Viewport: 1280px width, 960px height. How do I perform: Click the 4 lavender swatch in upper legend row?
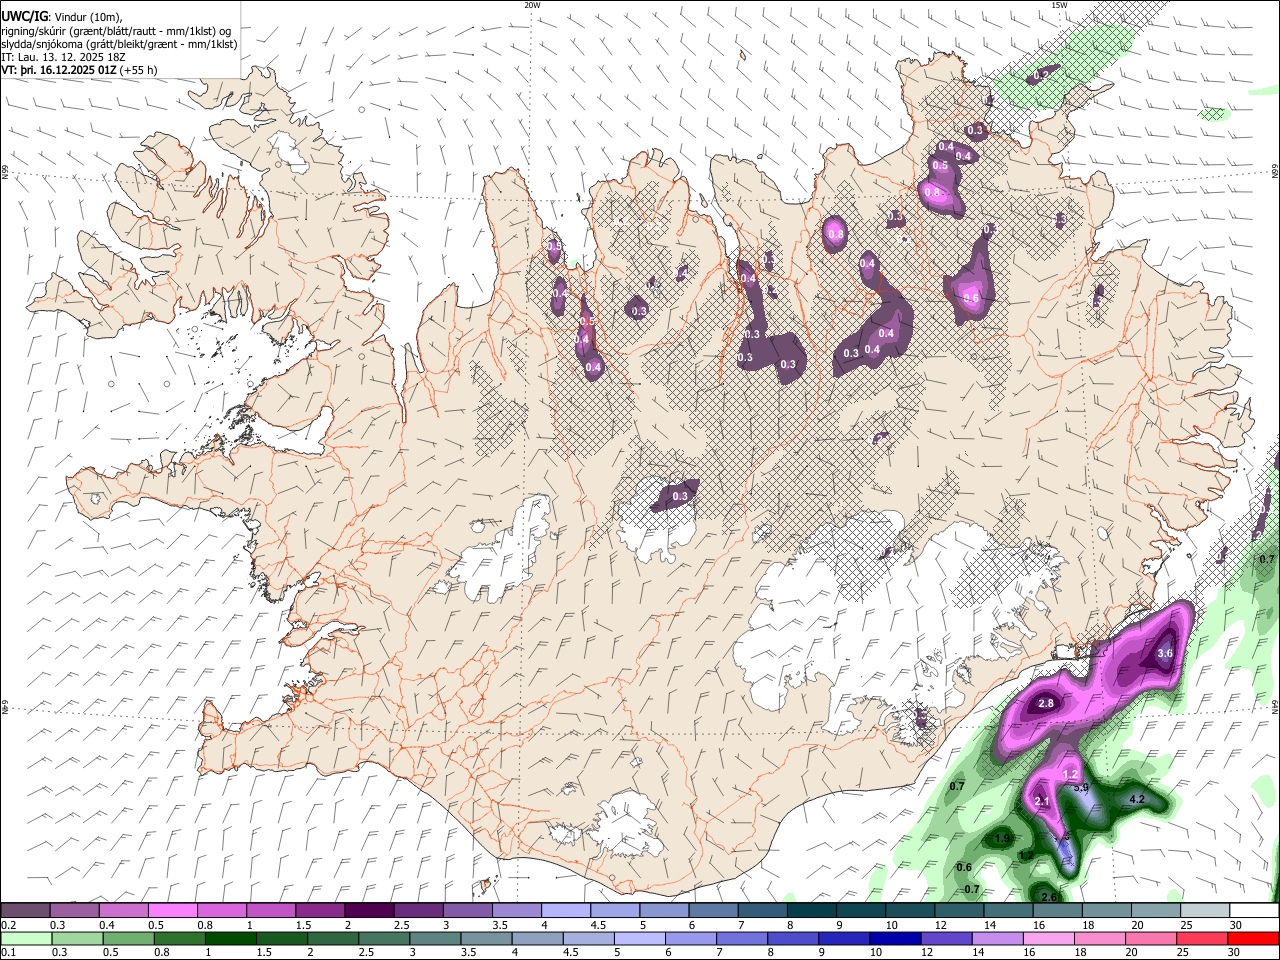(x=565, y=910)
